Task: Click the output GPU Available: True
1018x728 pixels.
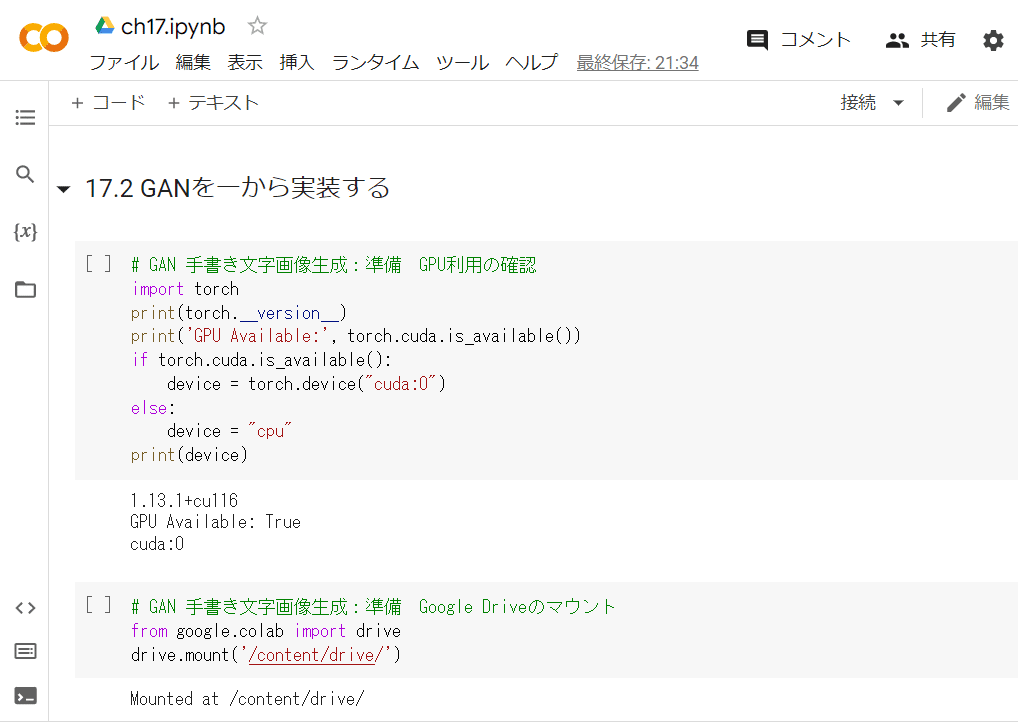Action: (x=216, y=521)
